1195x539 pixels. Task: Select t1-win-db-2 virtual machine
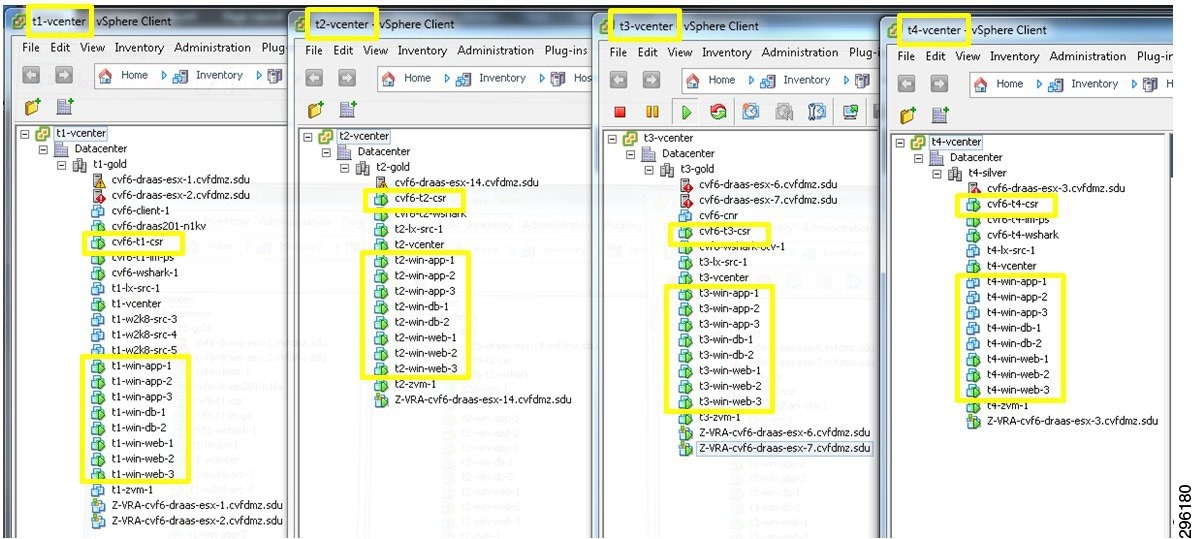coord(138,428)
